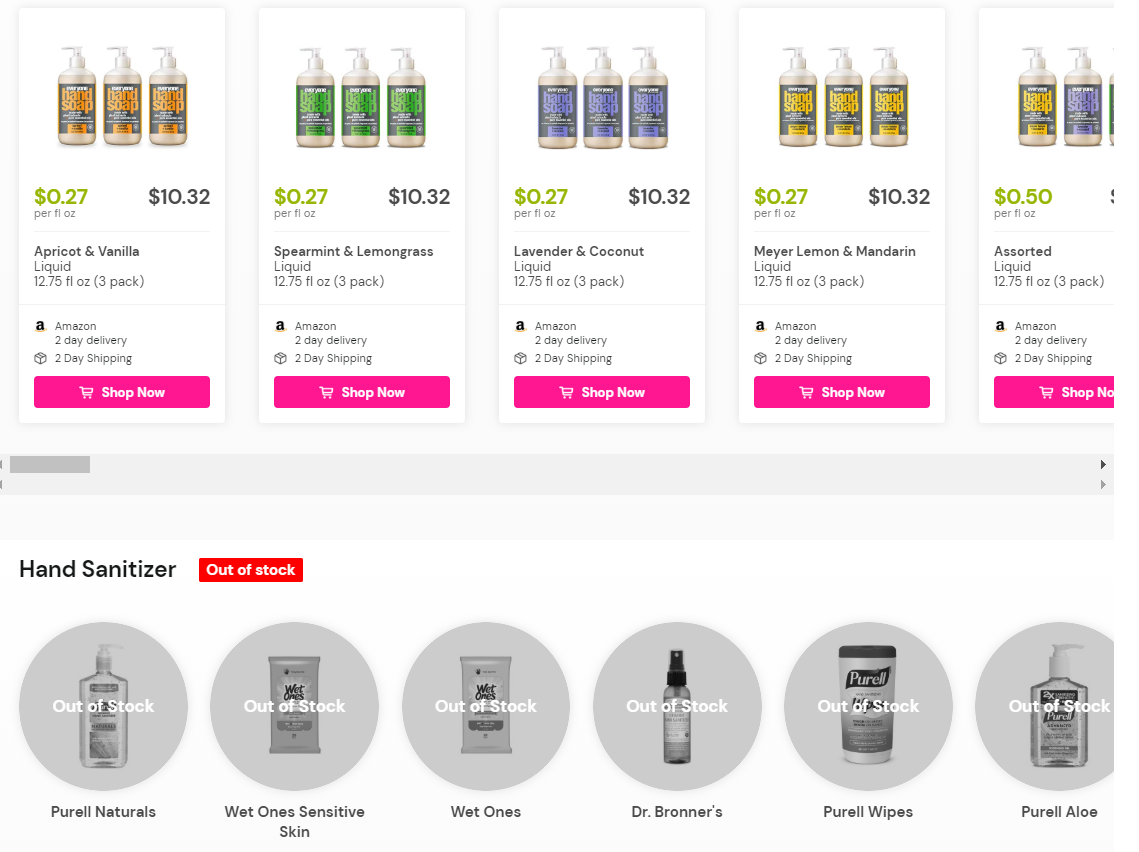Click shipping box icon in Lavender card
The height and width of the screenshot is (852, 1139).
[x=521, y=358]
